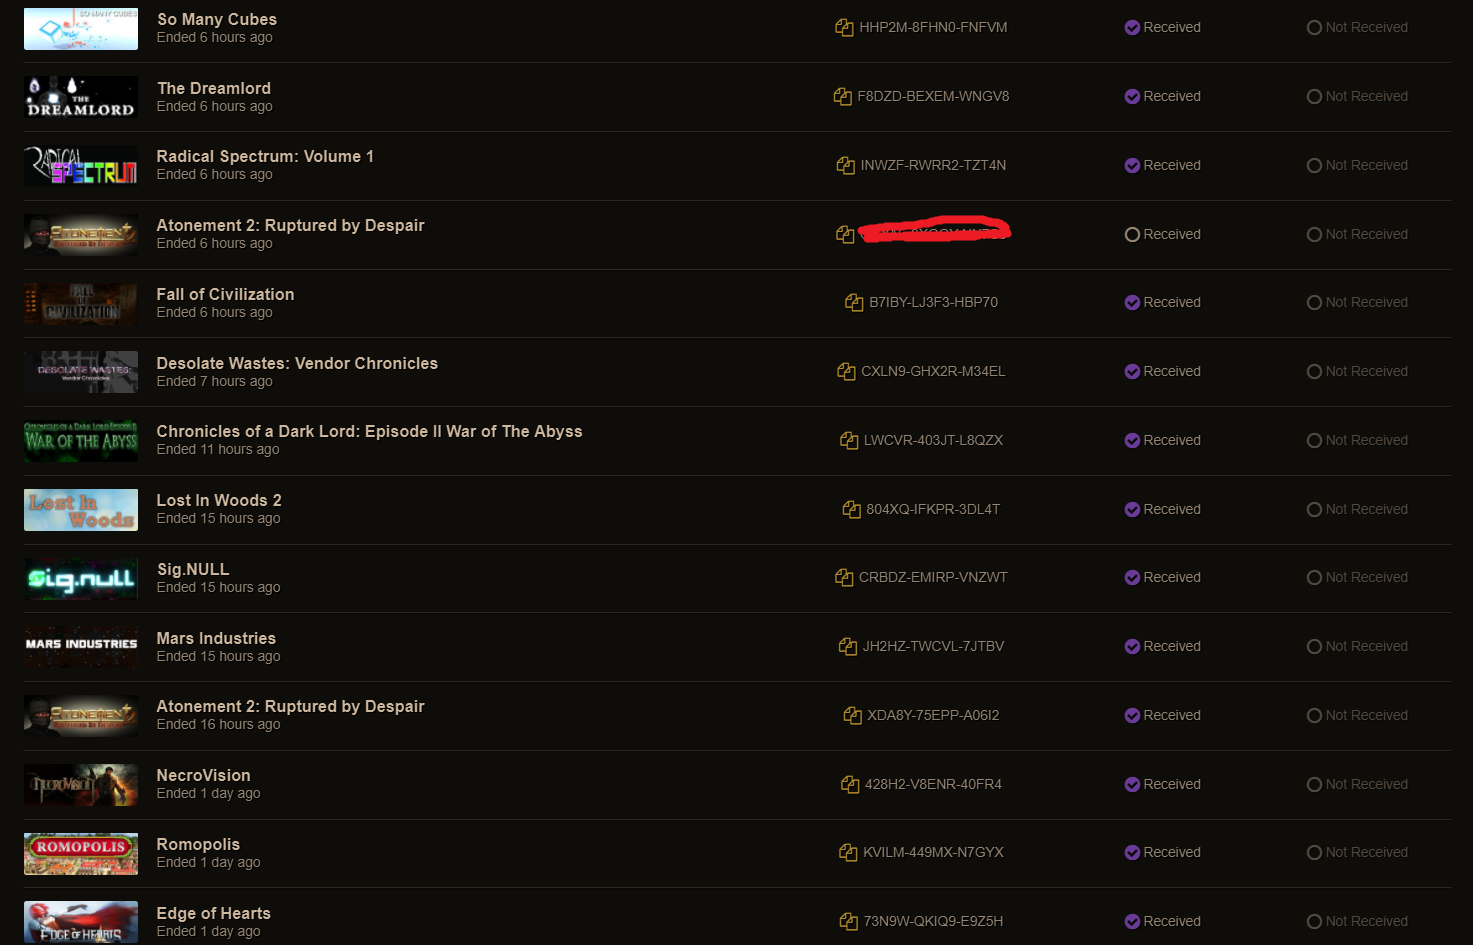Select Not Received for Romopolis
The width and height of the screenshot is (1473, 945).
[1357, 853]
